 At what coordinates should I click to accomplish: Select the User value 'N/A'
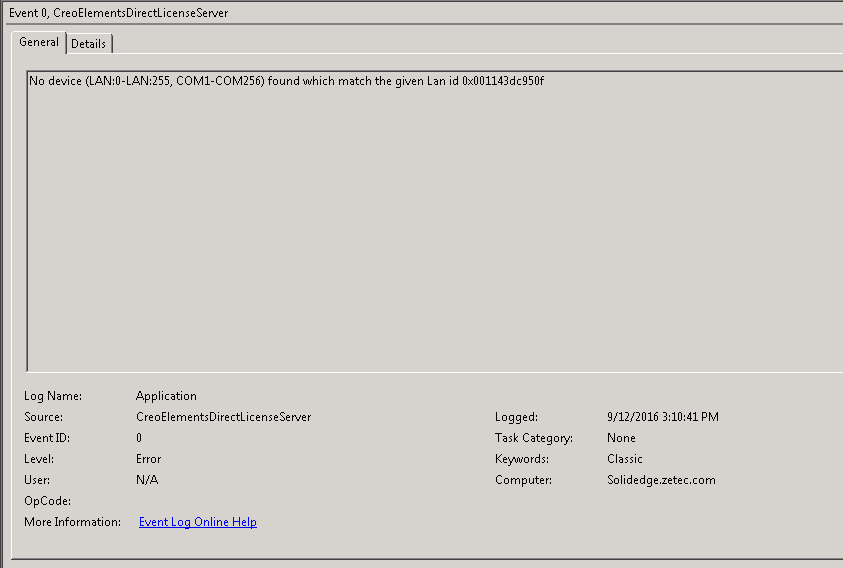(x=147, y=480)
